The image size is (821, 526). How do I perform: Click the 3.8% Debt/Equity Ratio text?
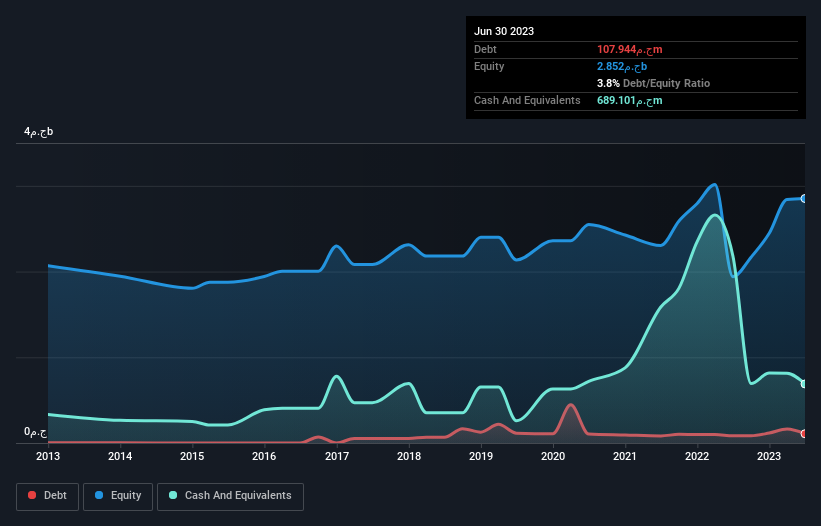click(653, 83)
